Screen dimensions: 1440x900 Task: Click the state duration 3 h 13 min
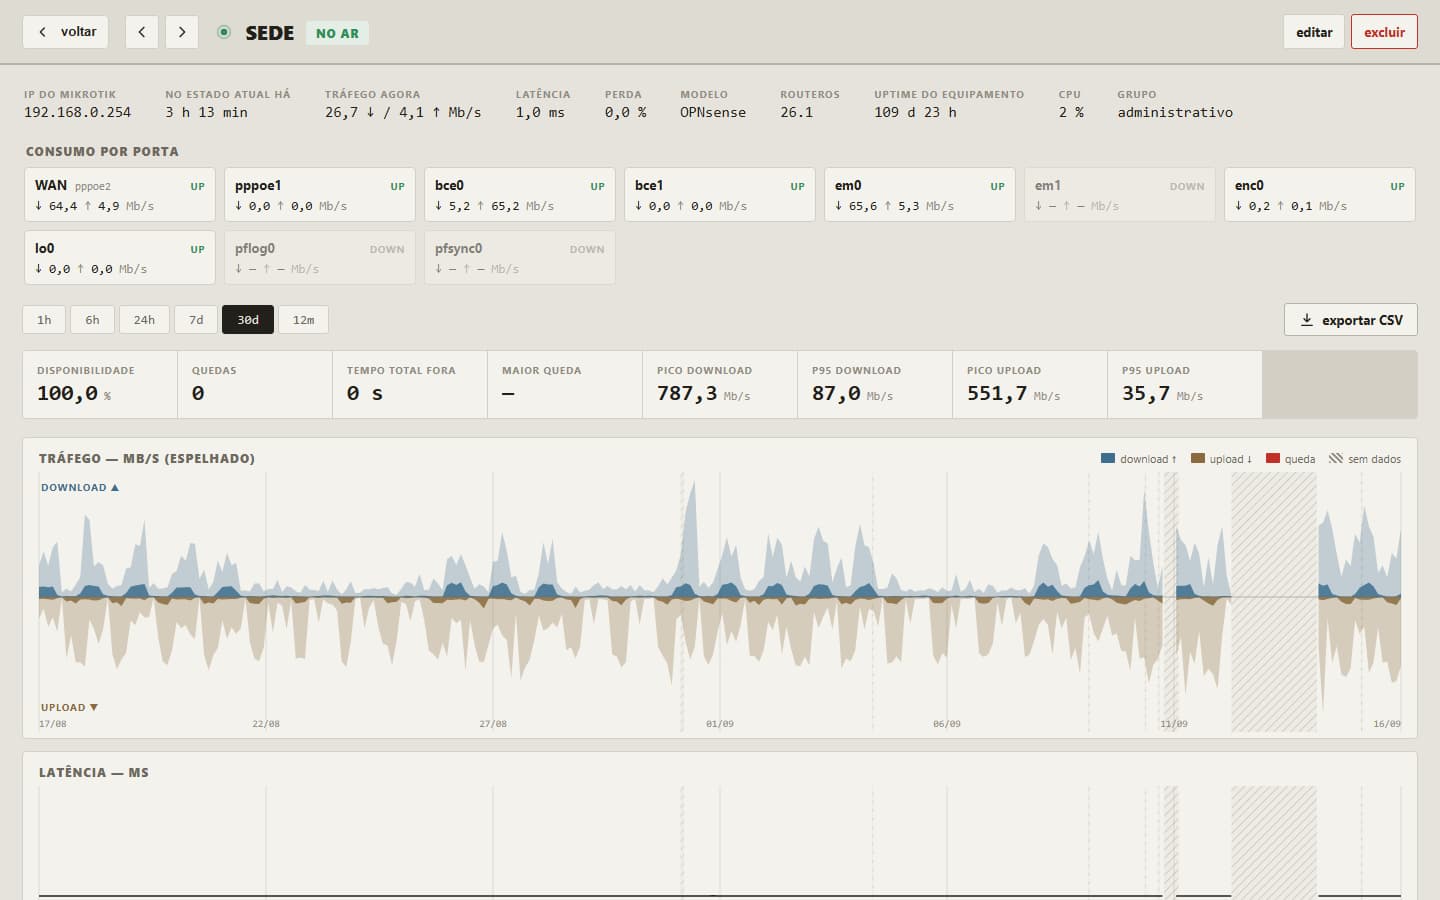click(x=206, y=112)
